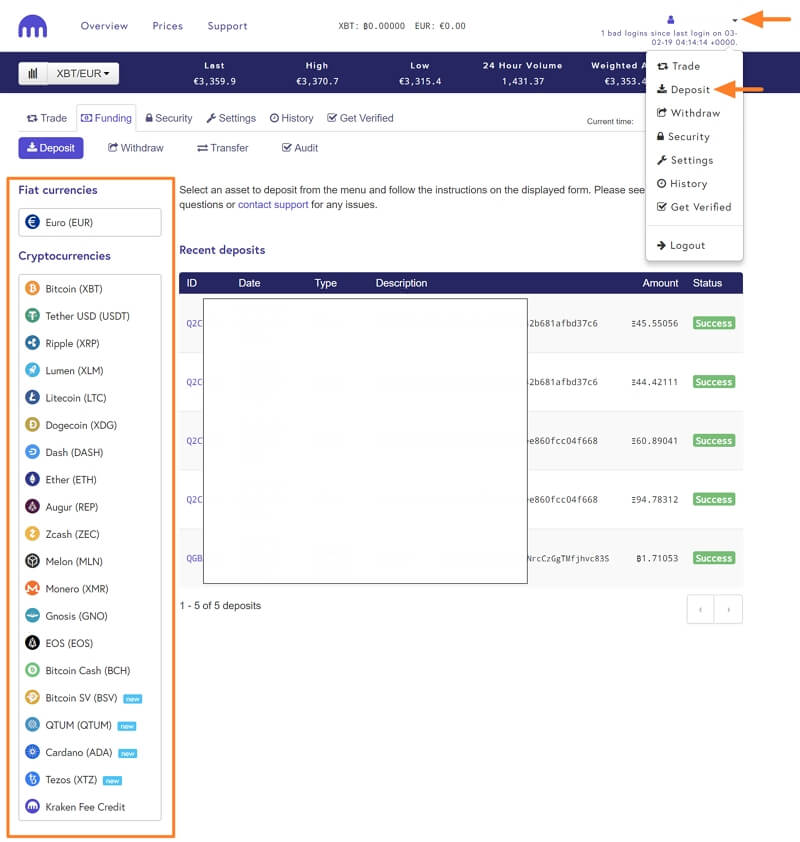Image resolution: width=800 pixels, height=842 pixels.
Task: Click the Bitcoin SV (BSV) coin icon
Action: 33,698
